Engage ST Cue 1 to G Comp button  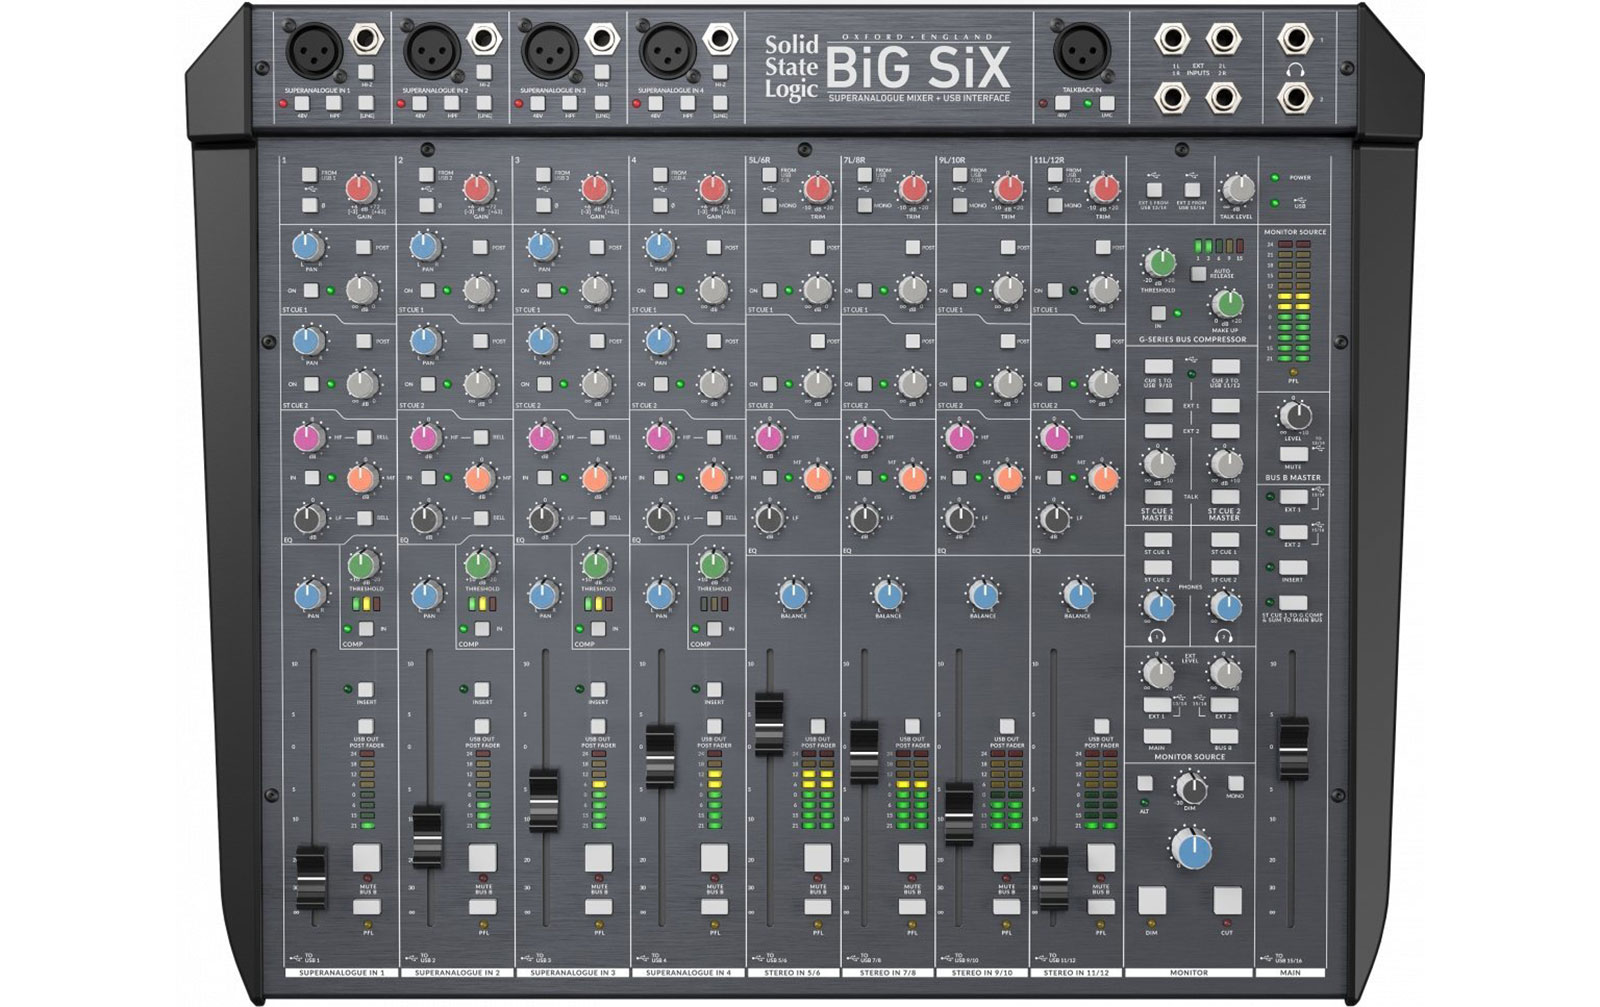1292,603
